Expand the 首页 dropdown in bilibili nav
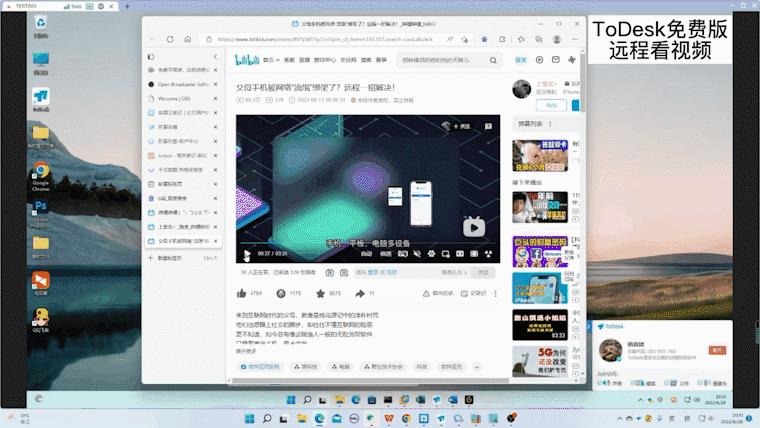 pos(271,60)
